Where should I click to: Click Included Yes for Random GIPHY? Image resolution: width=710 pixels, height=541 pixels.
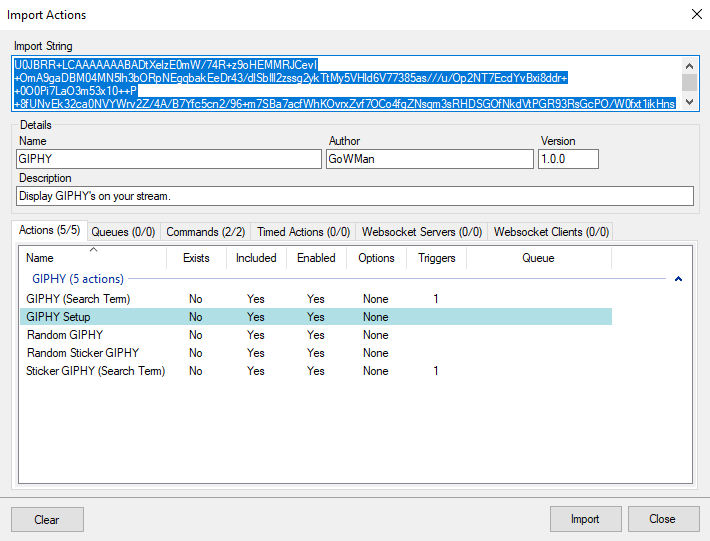tap(256, 335)
